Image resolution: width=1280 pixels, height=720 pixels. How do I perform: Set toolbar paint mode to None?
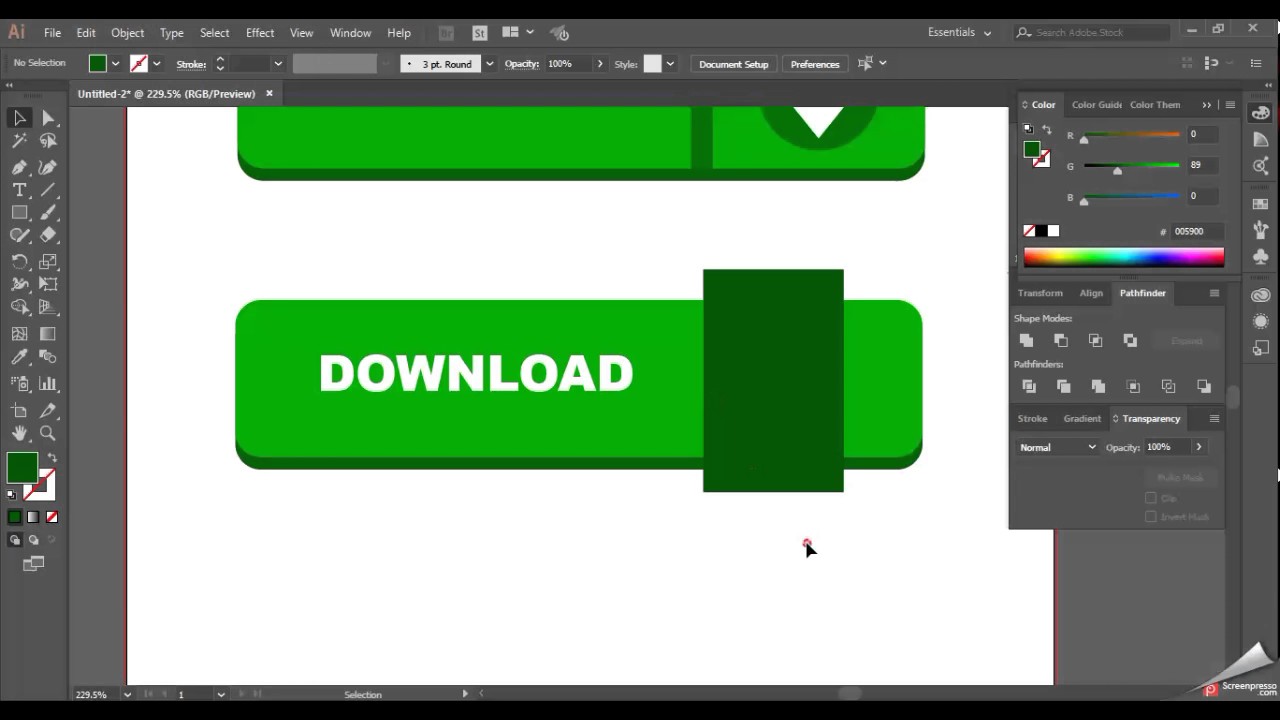[x=52, y=517]
